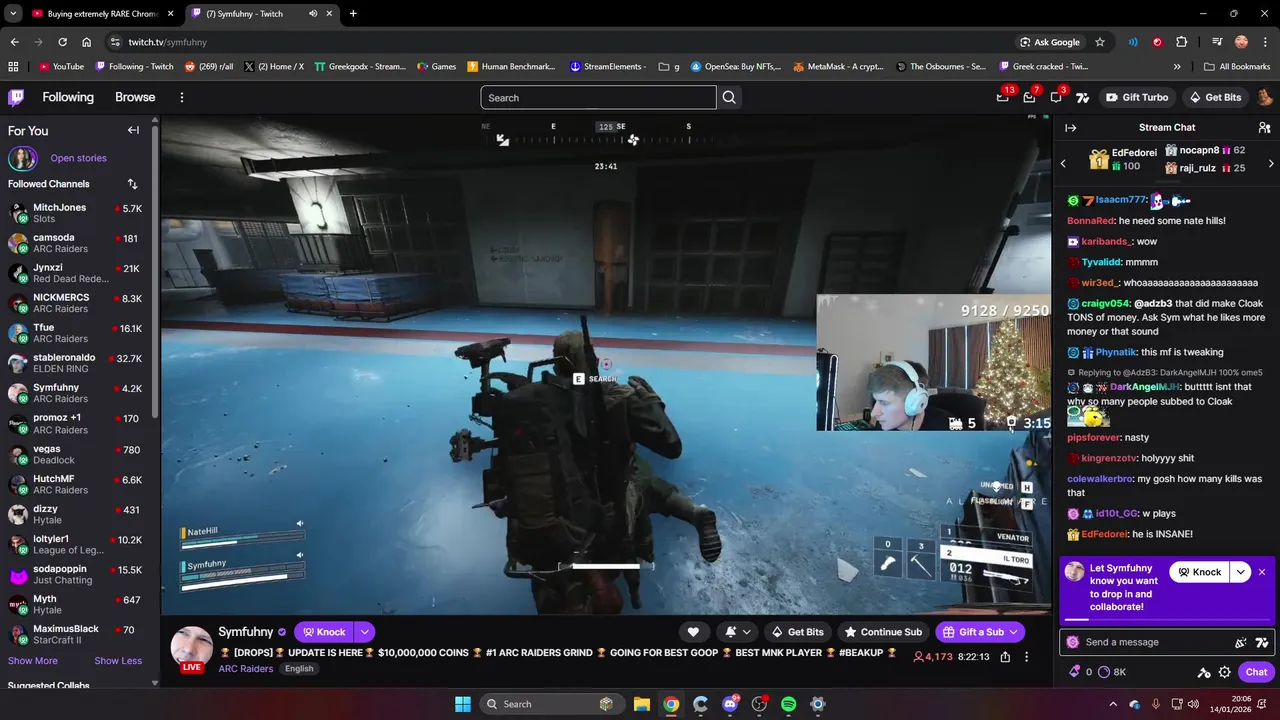Go to the Browse page
The image size is (1280, 720).
point(135,97)
